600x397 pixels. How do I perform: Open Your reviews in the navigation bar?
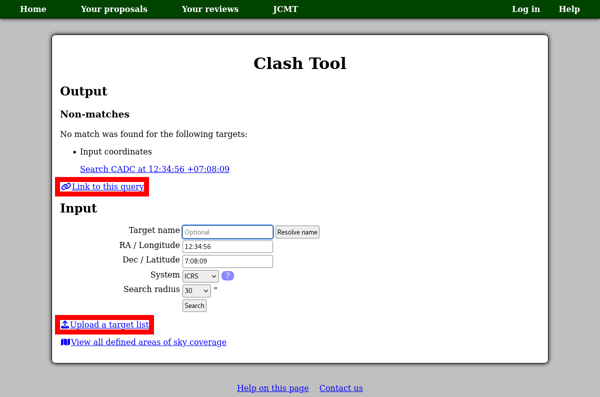[210, 9]
